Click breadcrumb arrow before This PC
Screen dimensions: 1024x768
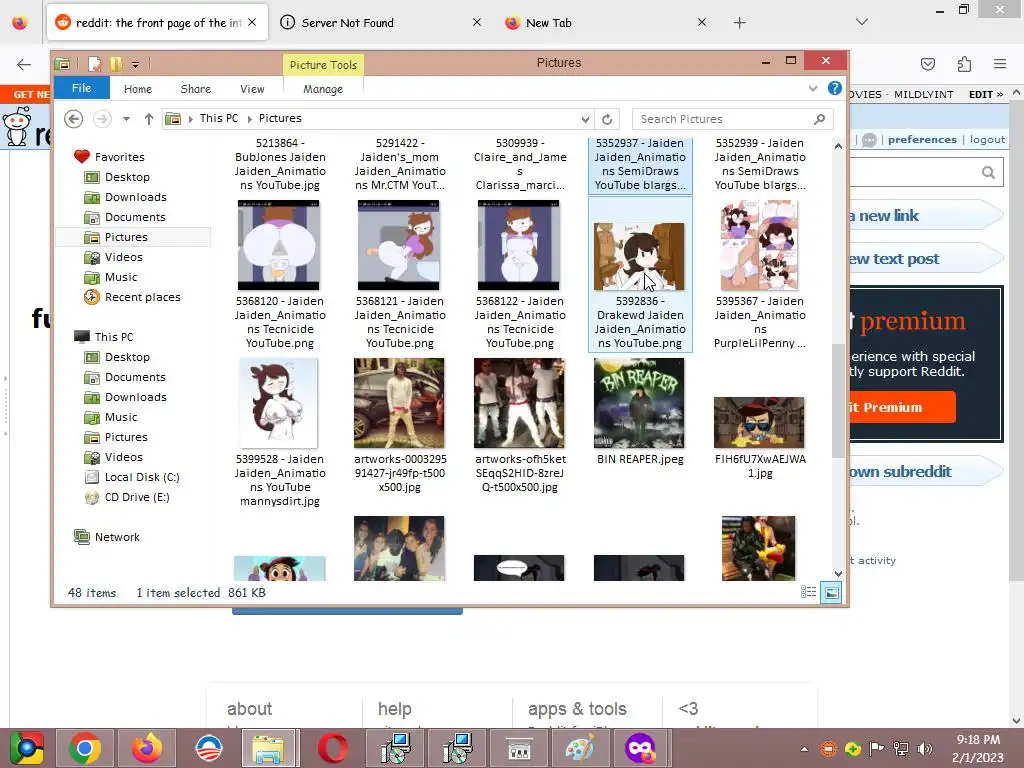click(x=191, y=119)
